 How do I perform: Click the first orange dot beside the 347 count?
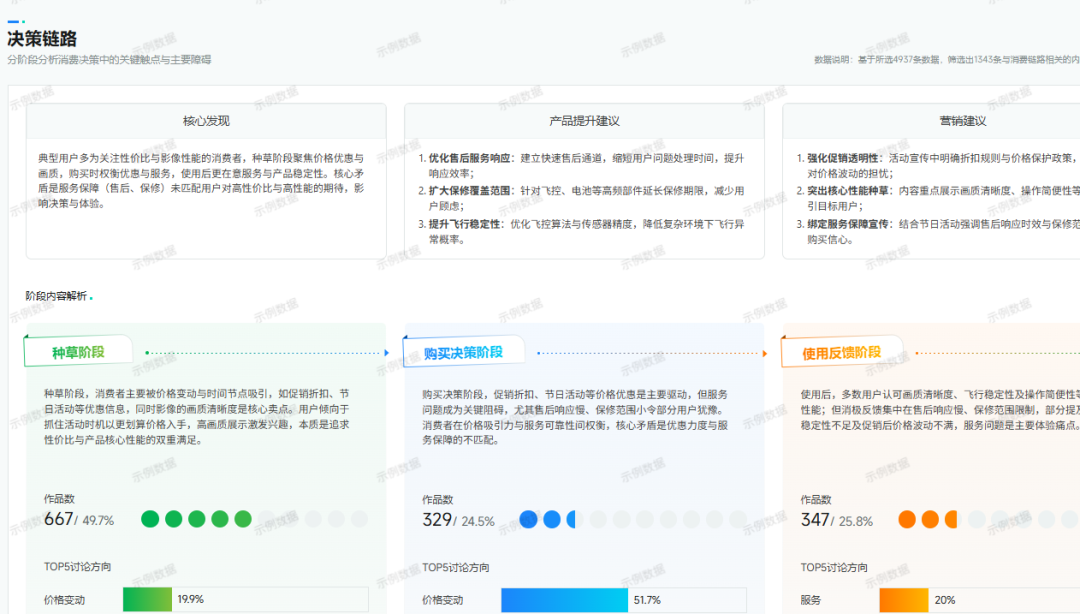(x=906, y=519)
